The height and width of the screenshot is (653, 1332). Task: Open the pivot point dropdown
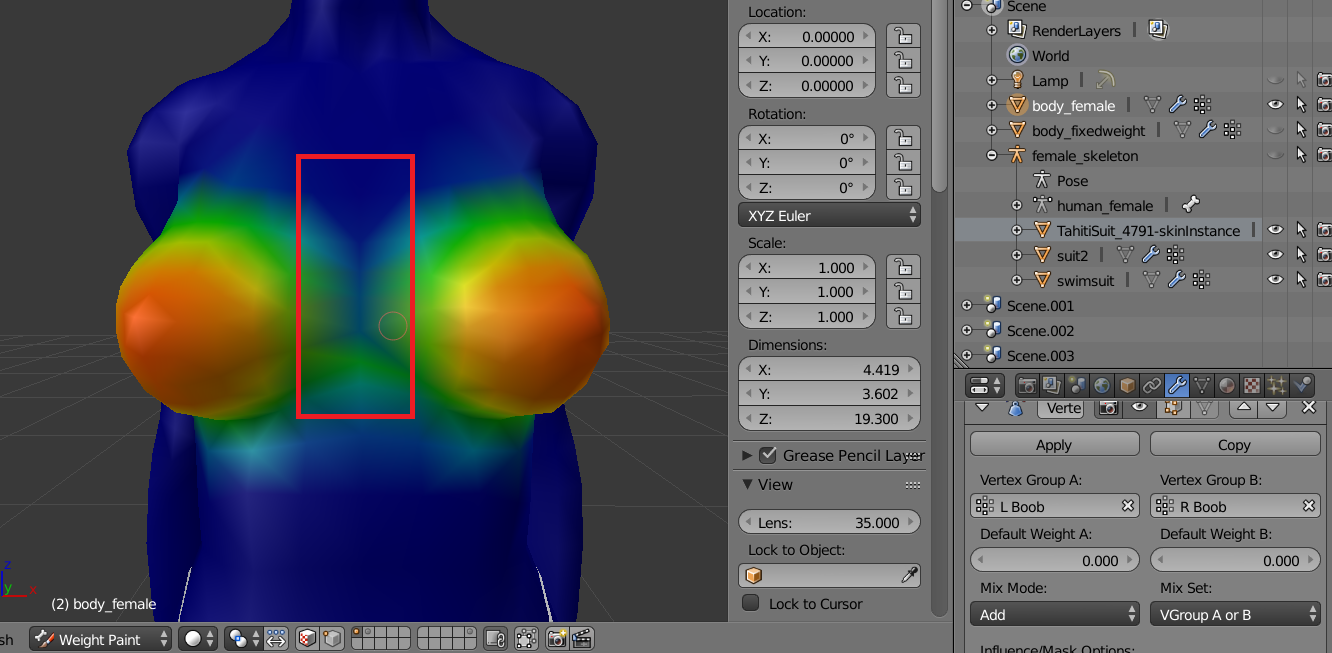[x=243, y=638]
